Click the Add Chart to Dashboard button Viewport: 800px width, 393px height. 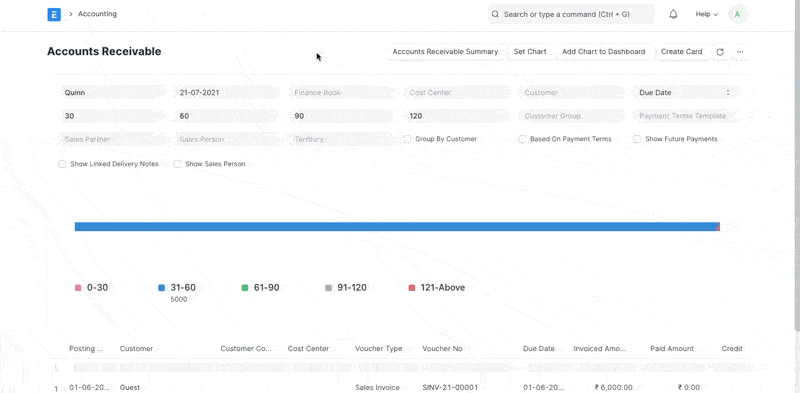(604, 52)
